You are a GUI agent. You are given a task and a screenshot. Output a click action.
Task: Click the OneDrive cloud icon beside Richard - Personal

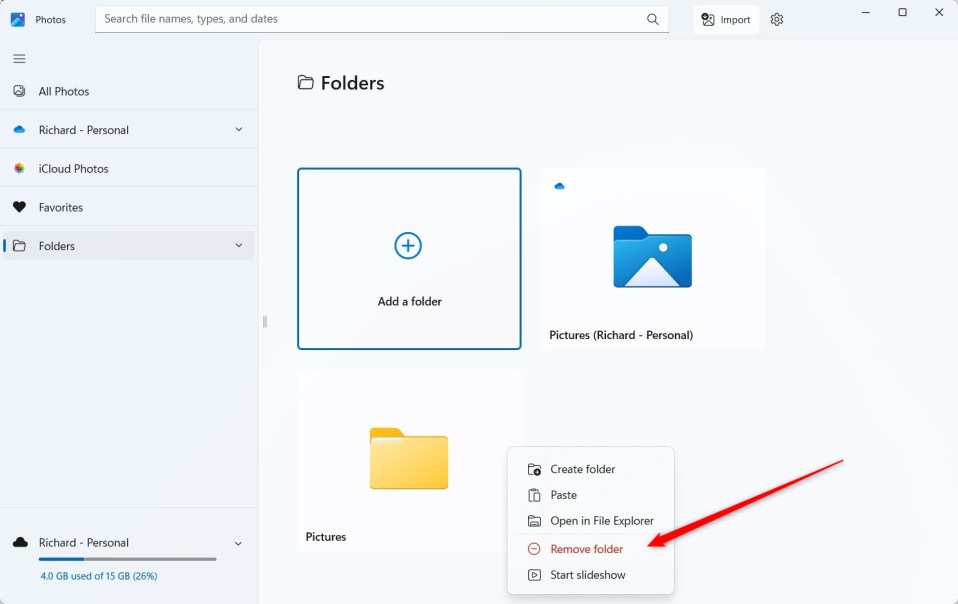[x=20, y=129]
